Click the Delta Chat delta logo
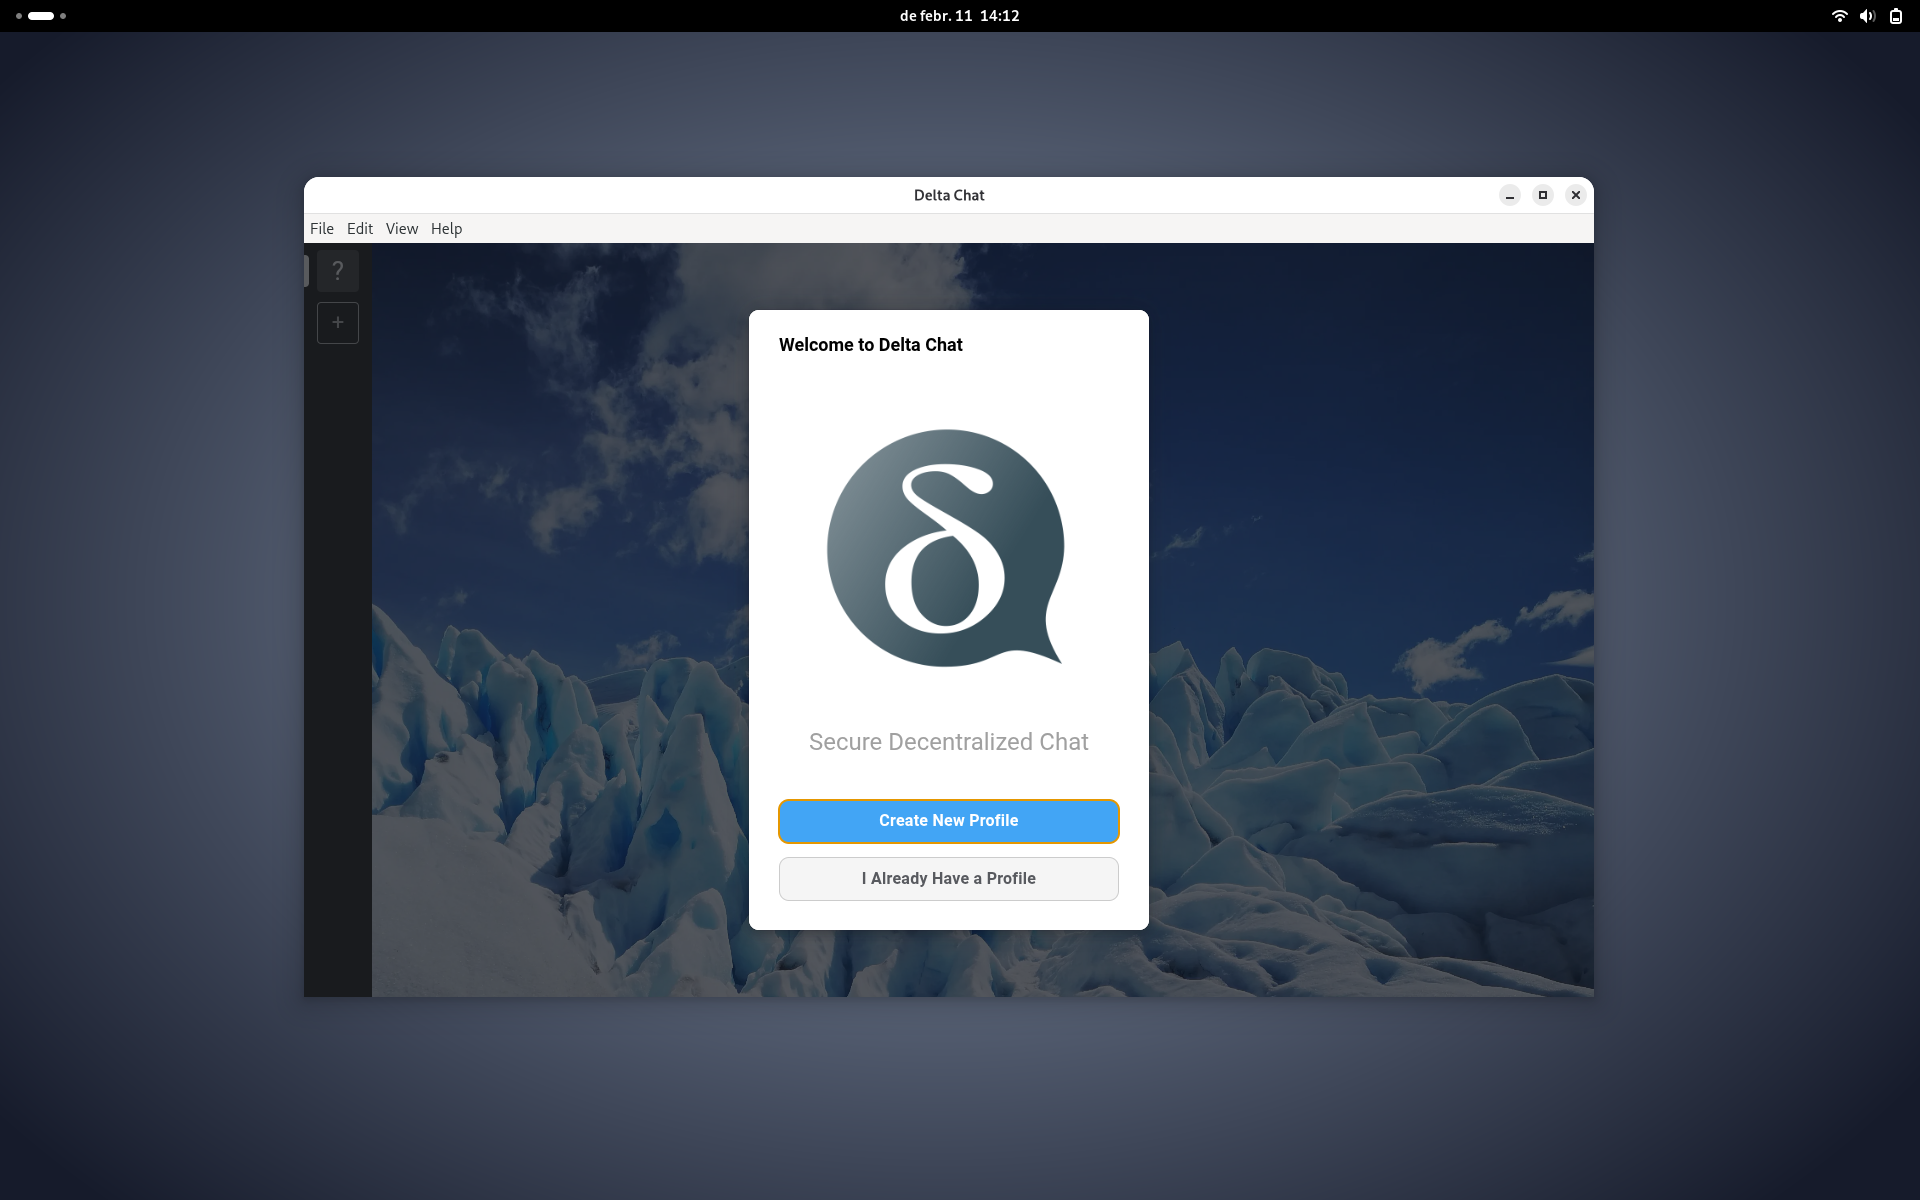The width and height of the screenshot is (1920, 1200). point(947,548)
